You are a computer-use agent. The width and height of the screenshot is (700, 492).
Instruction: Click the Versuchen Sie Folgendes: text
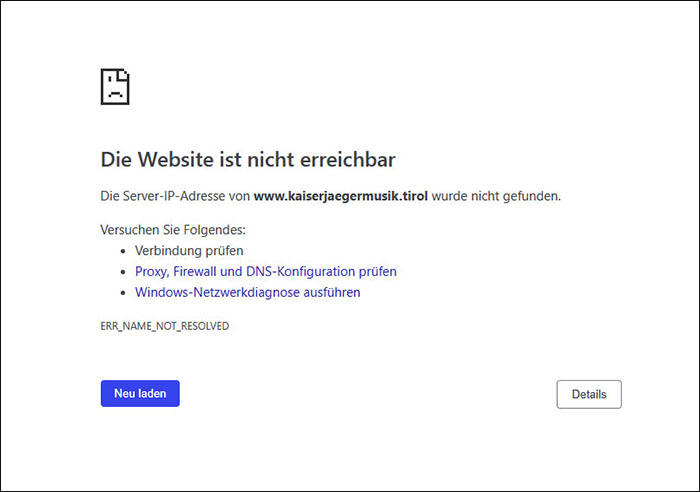pyautogui.click(x=173, y=230)
